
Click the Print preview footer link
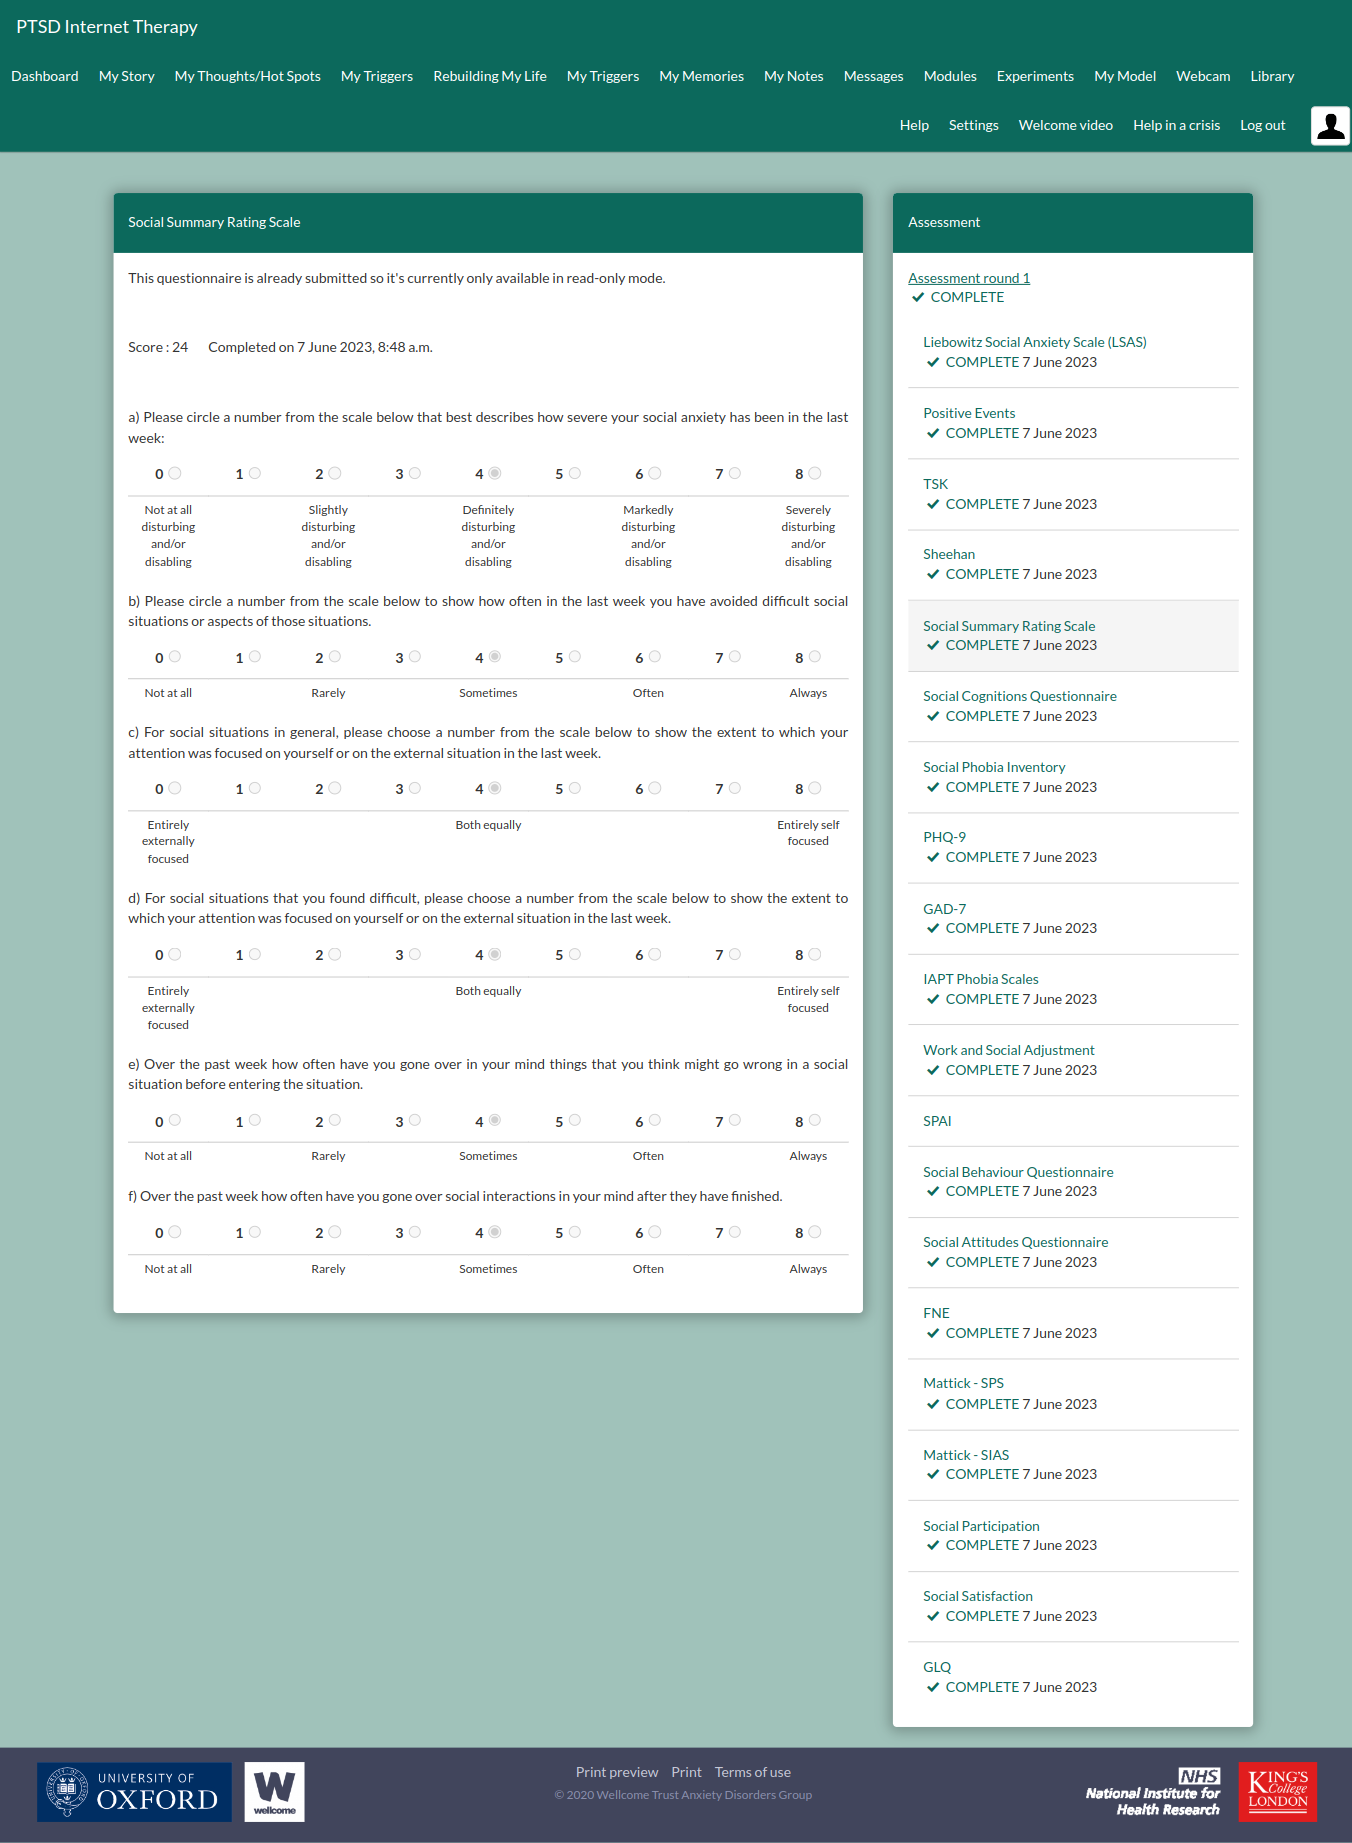pyautogui.click(x=616, y=1772)
